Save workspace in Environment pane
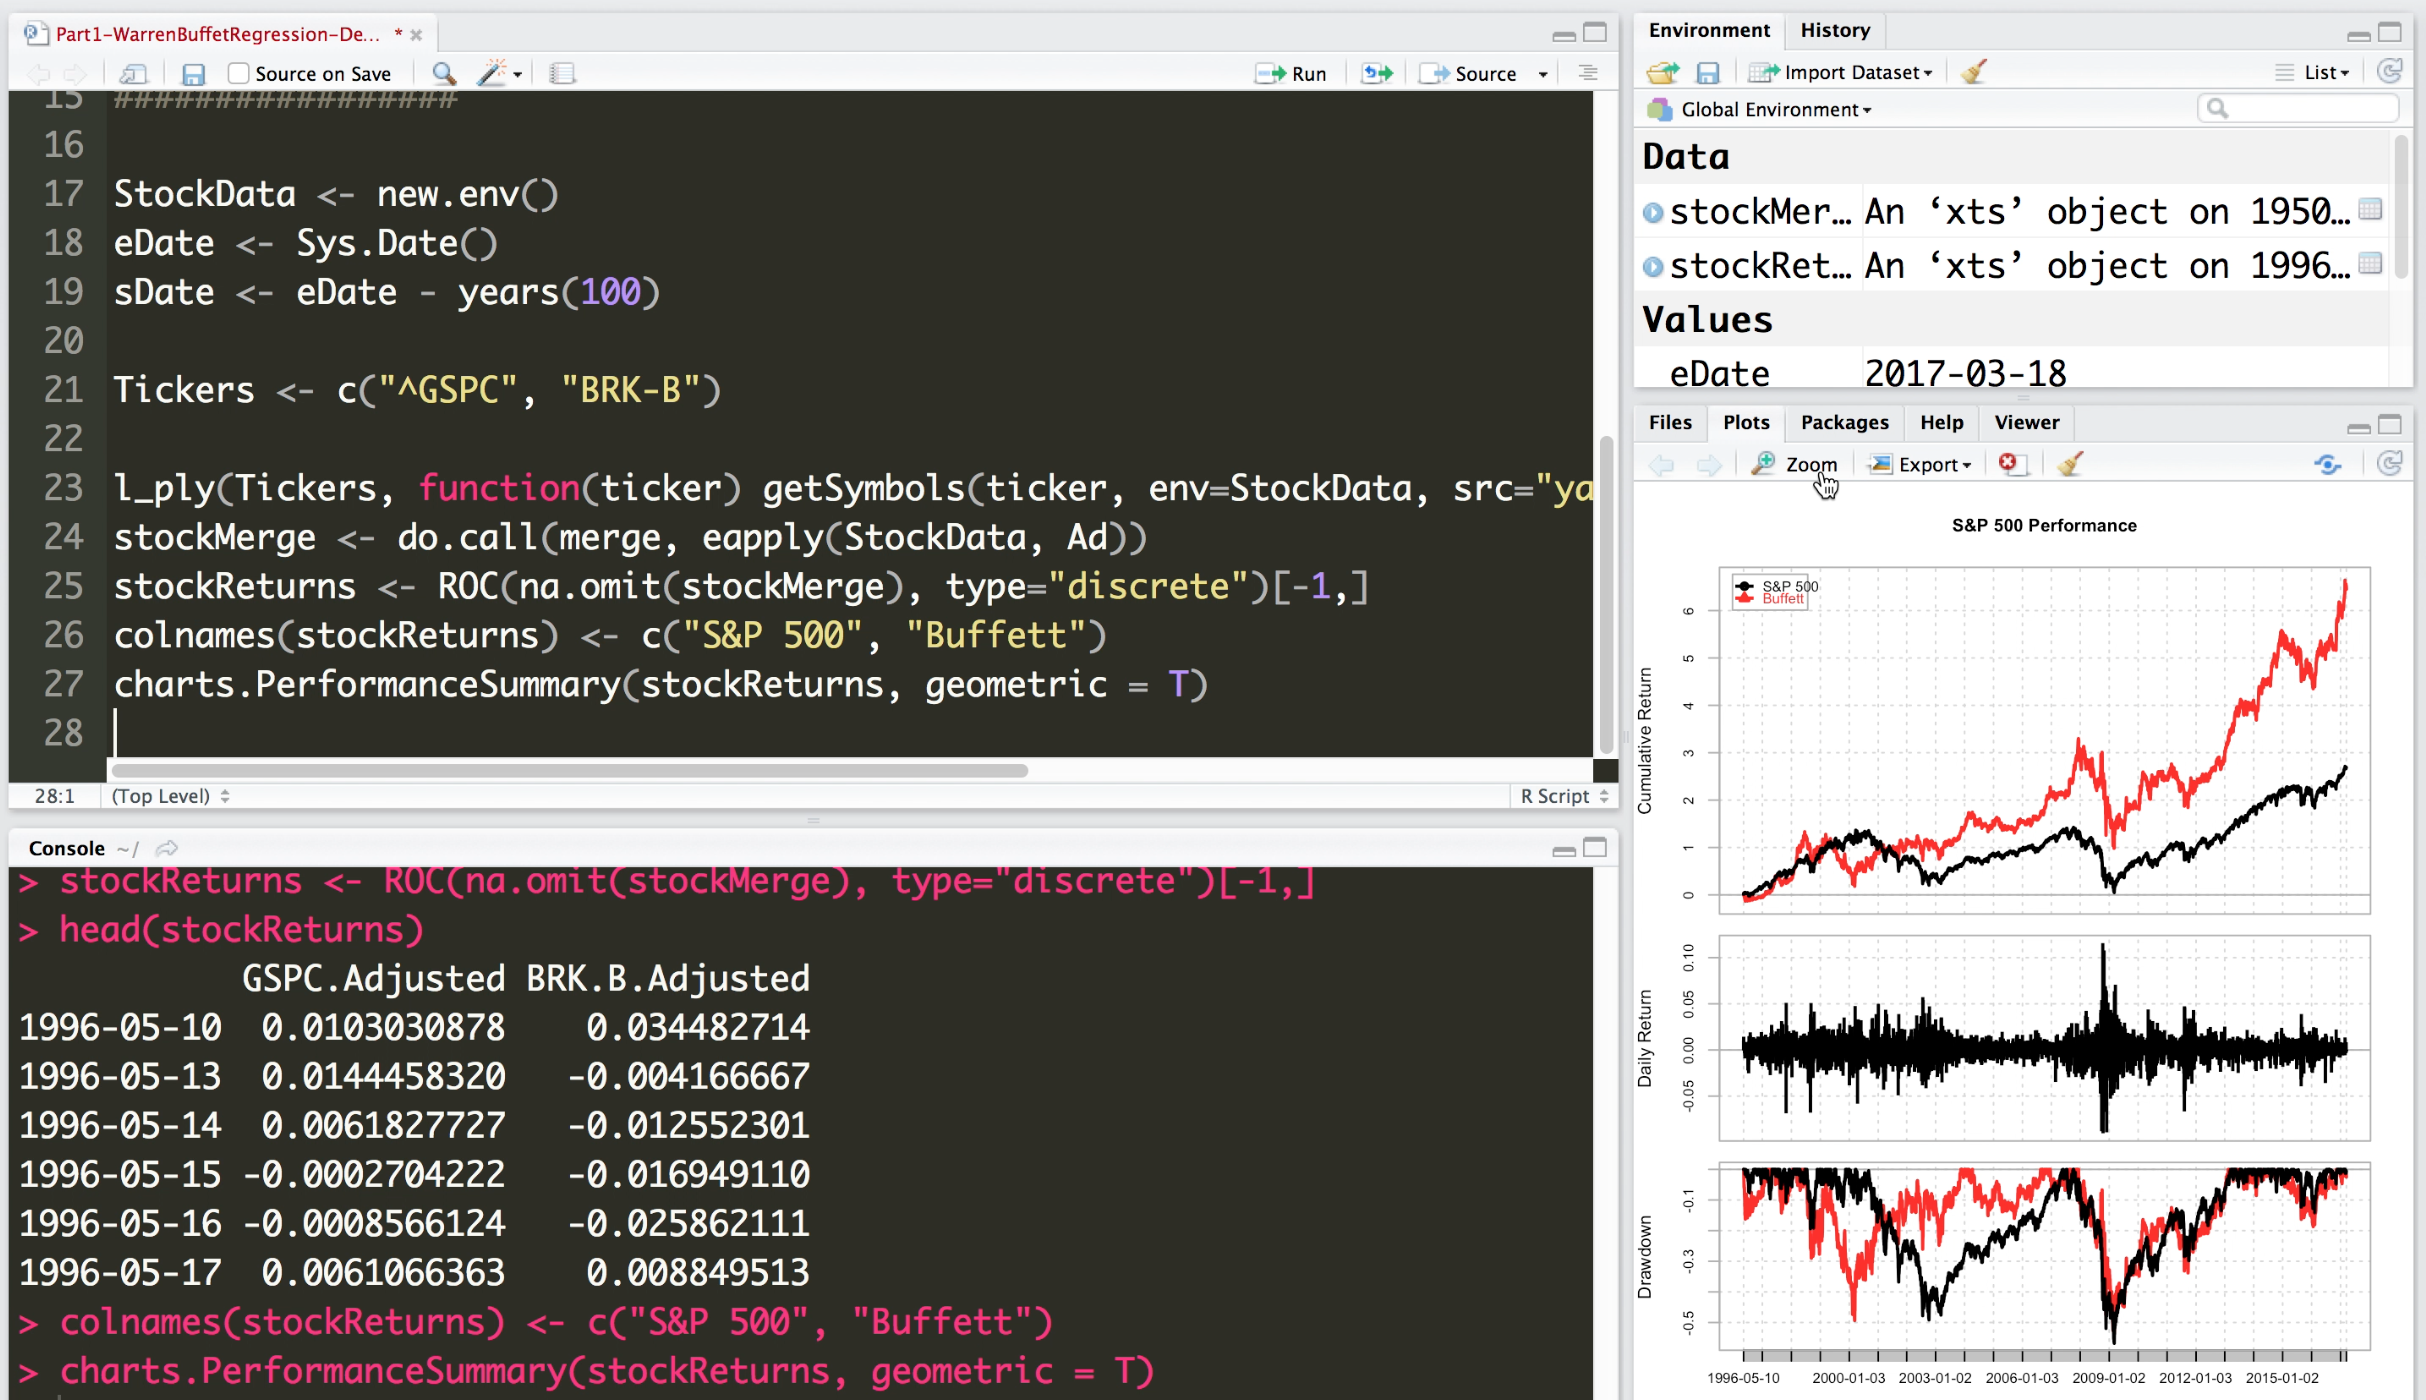2426x1400 pixels. tap(1708, 72)
